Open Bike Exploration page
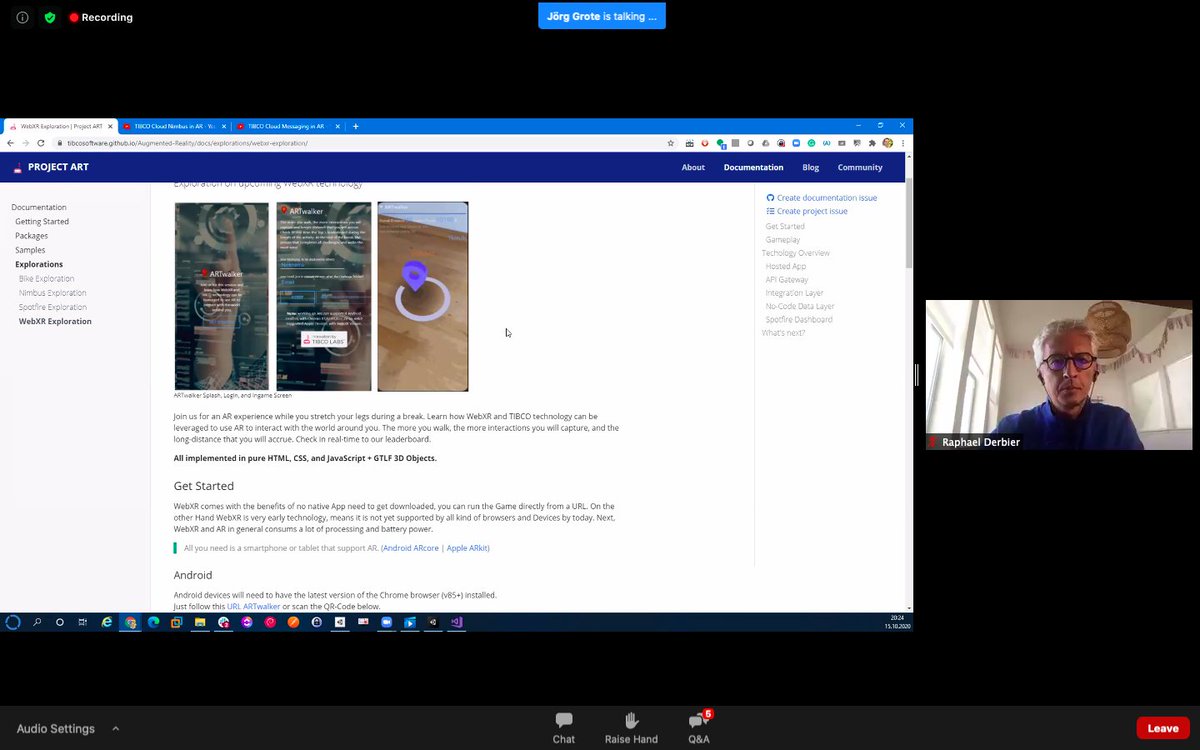The width and height of the screenshot is (1200, 750). coord(46,279)
